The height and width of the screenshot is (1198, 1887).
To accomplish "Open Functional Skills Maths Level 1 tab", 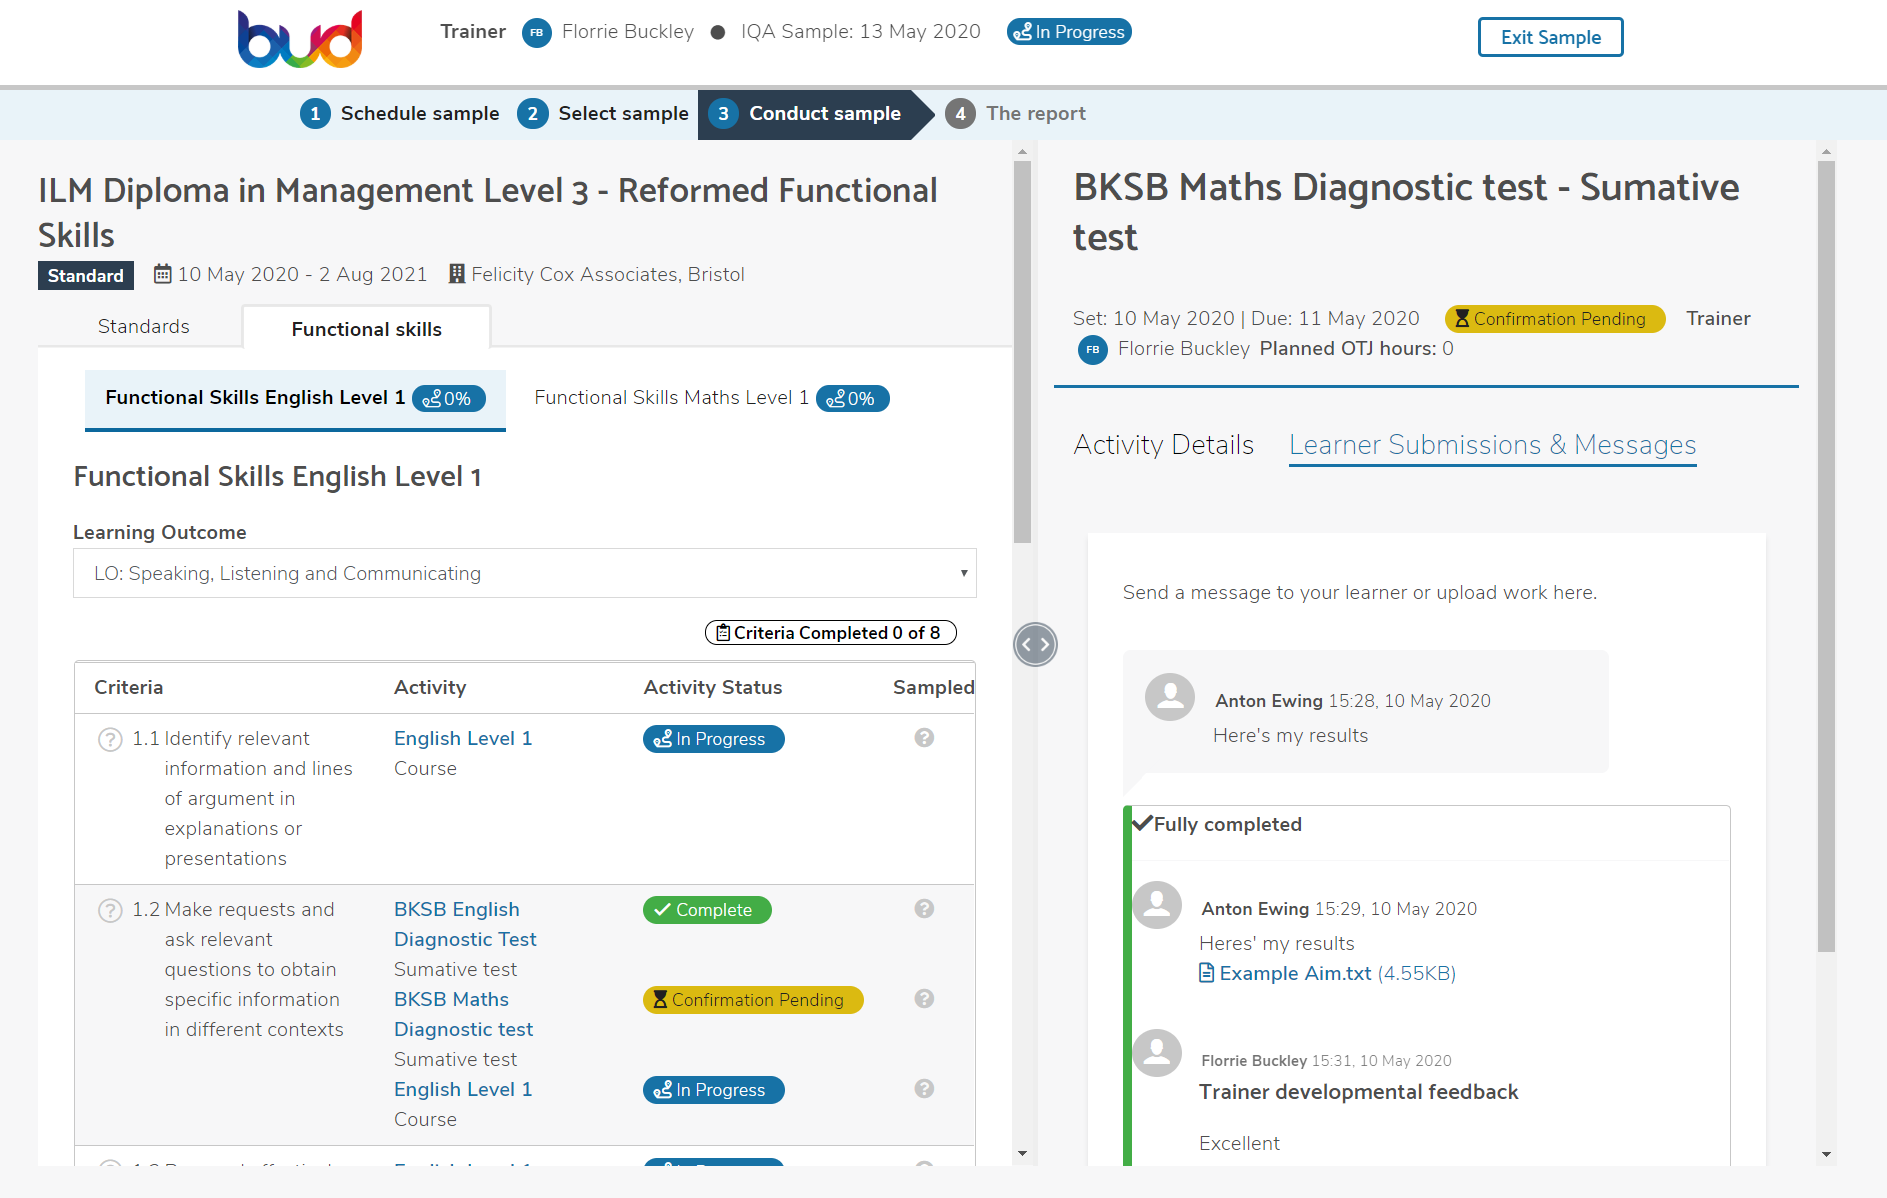I will [711, 399].
